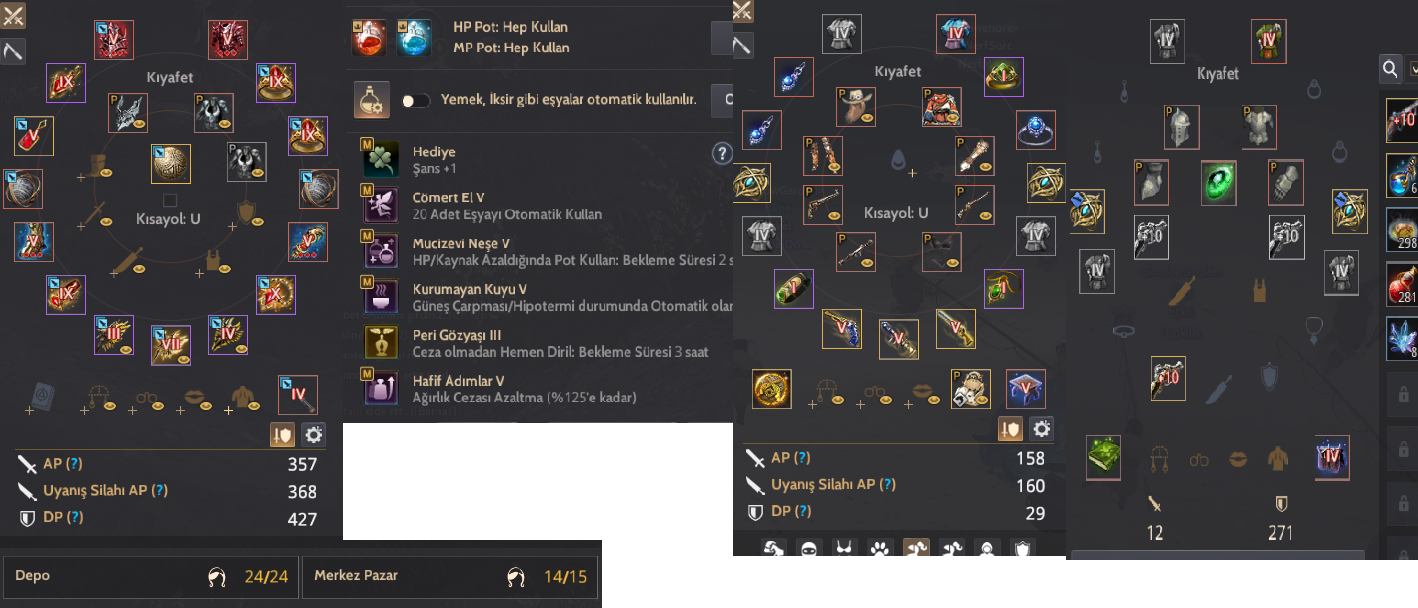The height and width of the screenshot is (608, 1418).
Task: Toggle the ninja mask helmet icon
Action: [807, 548]
